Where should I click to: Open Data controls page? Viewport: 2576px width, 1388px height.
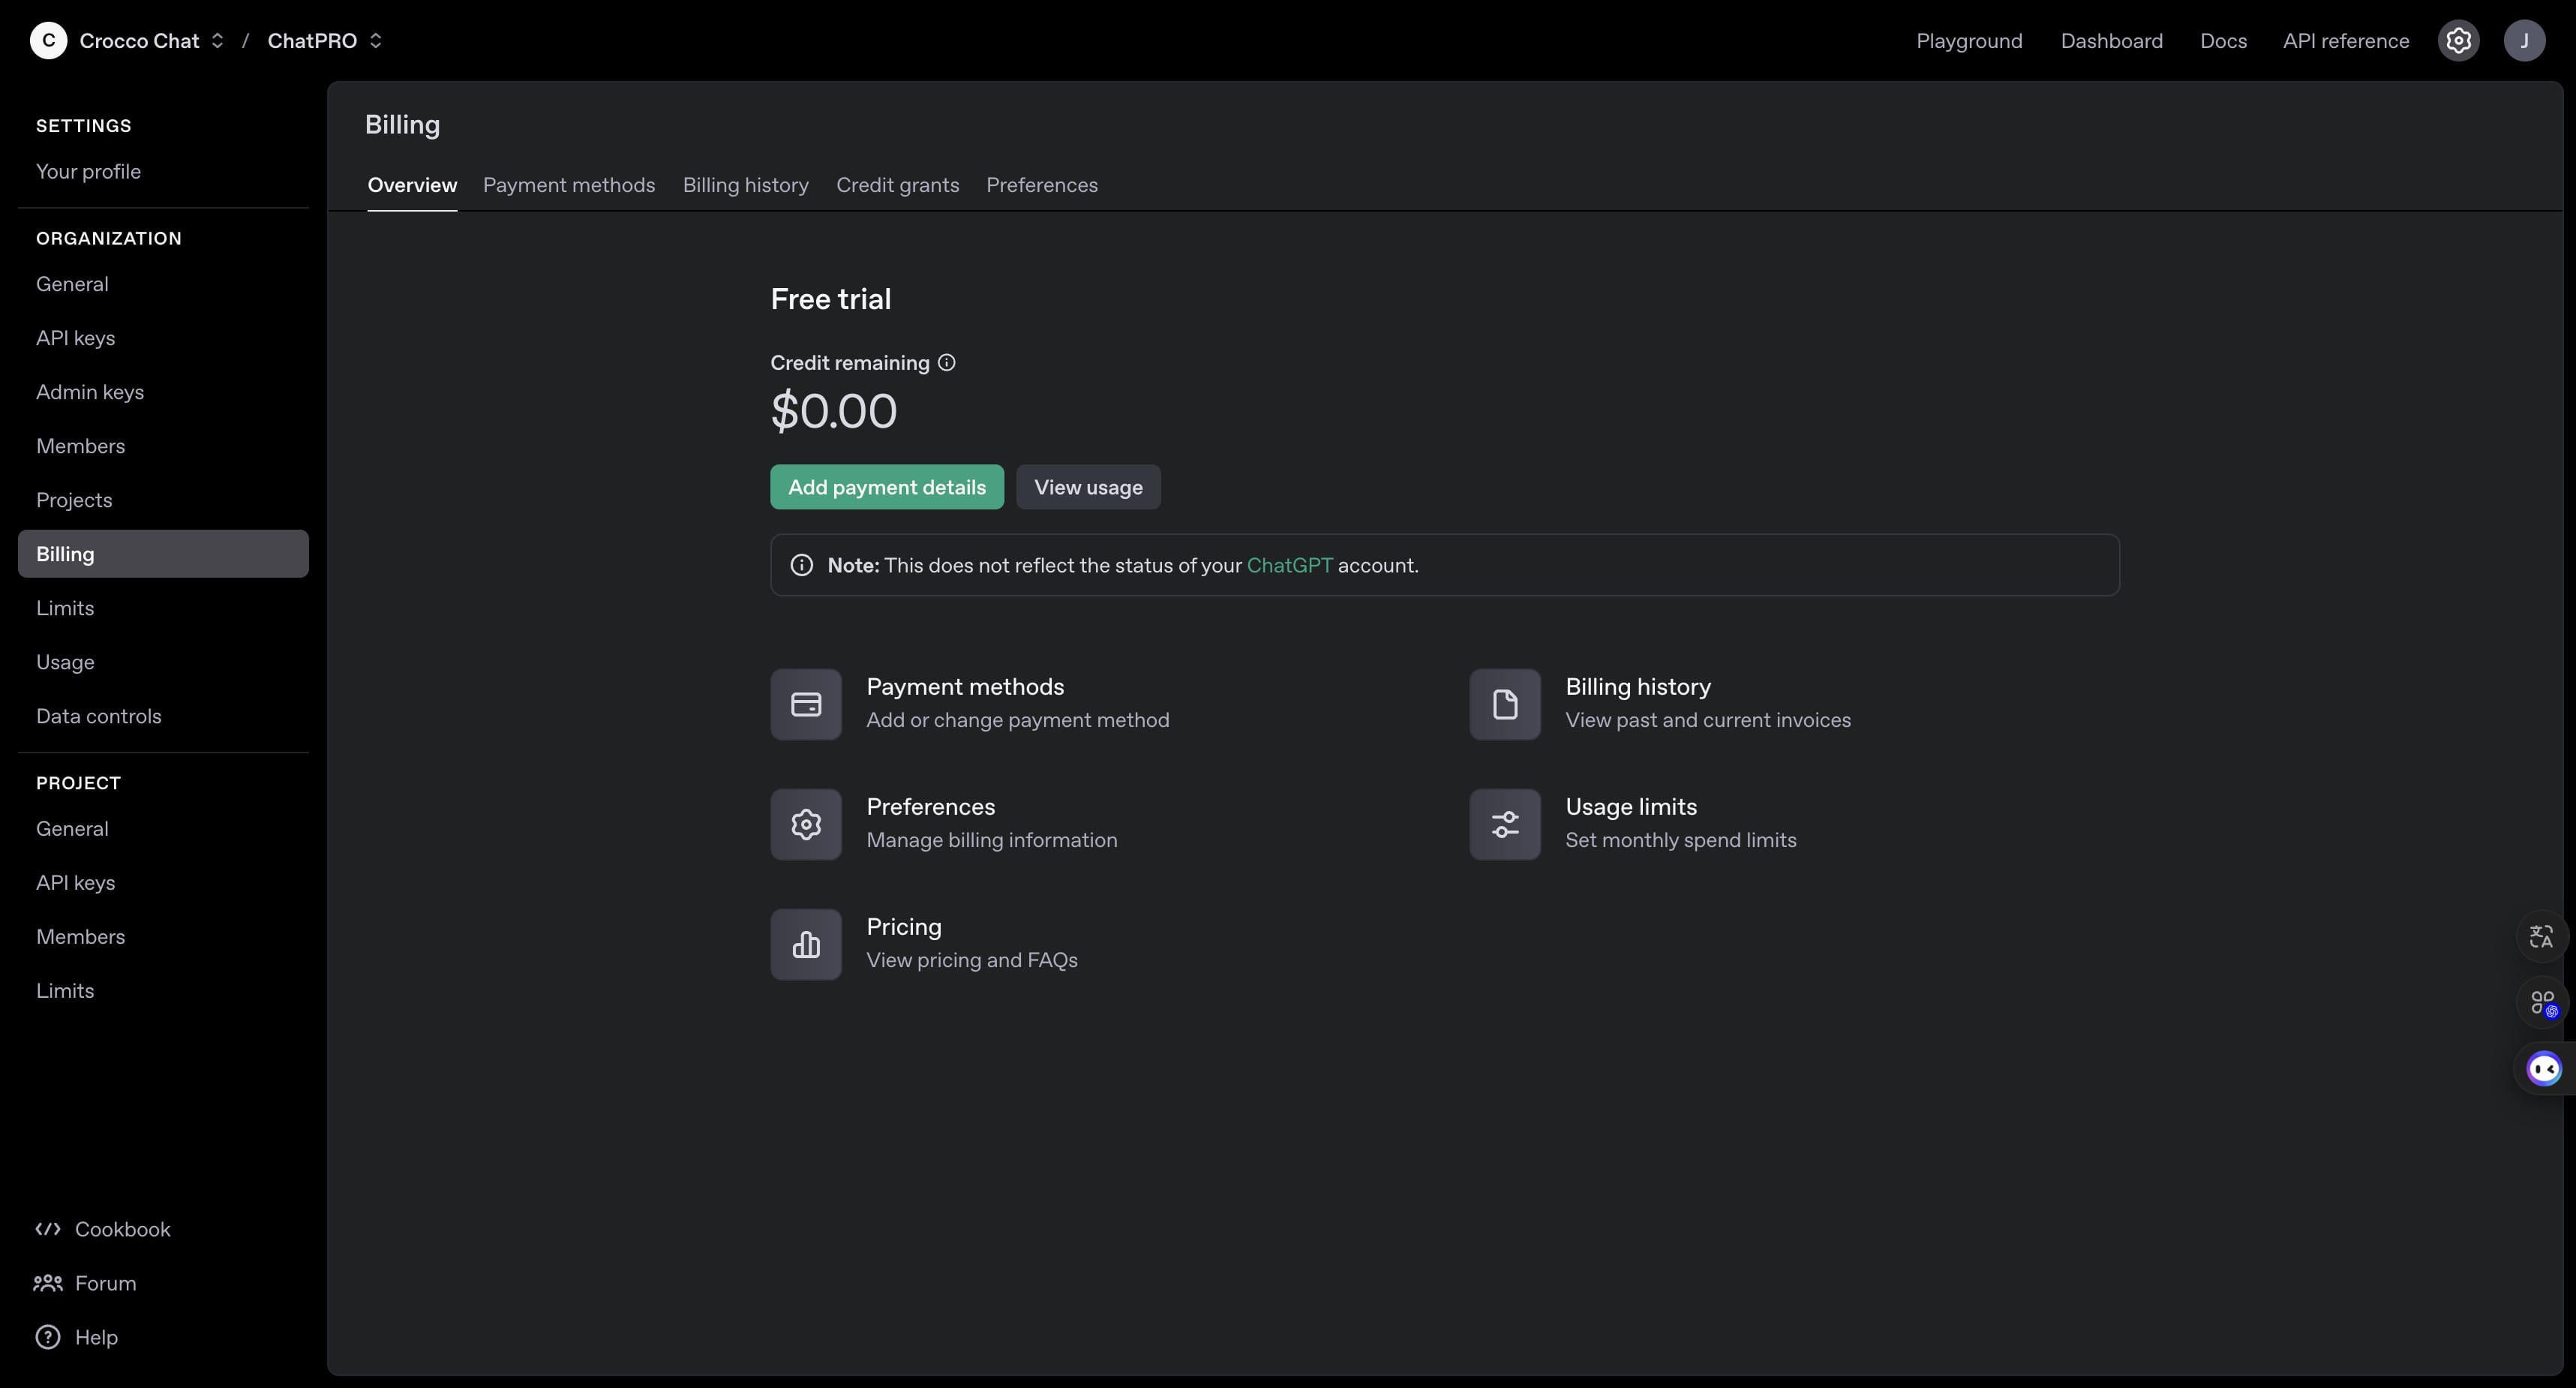pyautogui.click(x=163, y=716)
